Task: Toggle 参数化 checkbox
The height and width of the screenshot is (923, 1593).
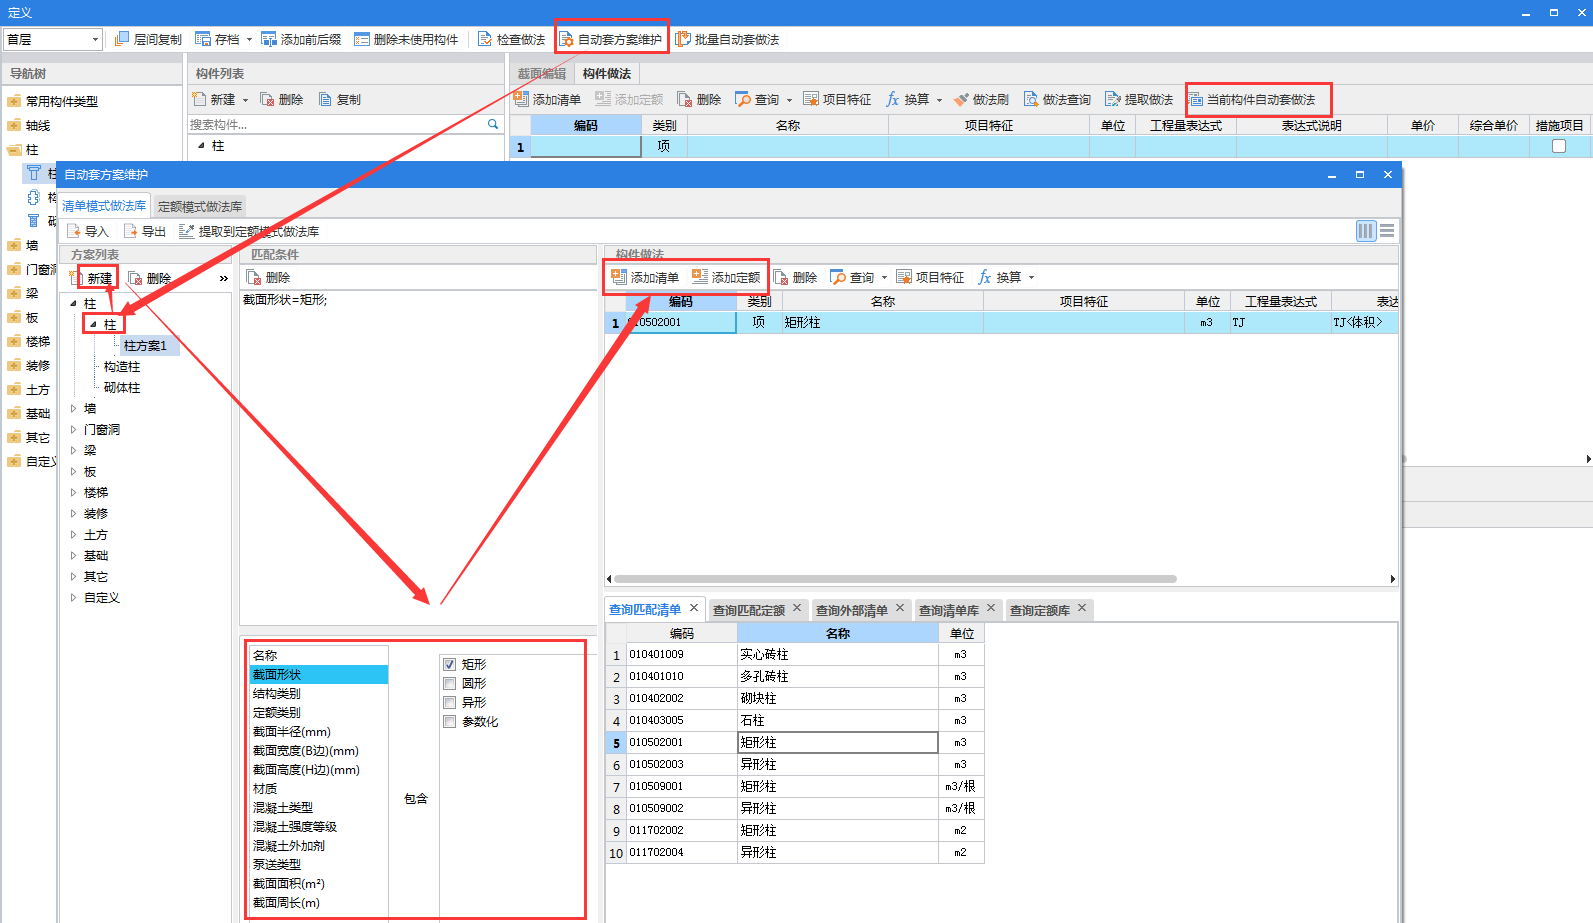Action: (450, 721)
